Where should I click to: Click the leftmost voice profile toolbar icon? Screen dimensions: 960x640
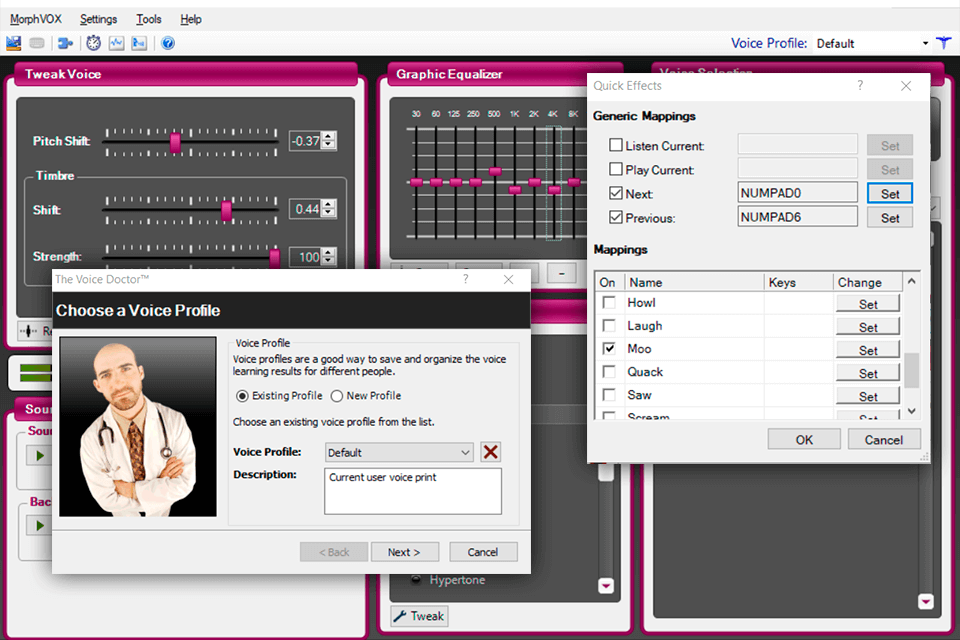[x=13, y=43]
